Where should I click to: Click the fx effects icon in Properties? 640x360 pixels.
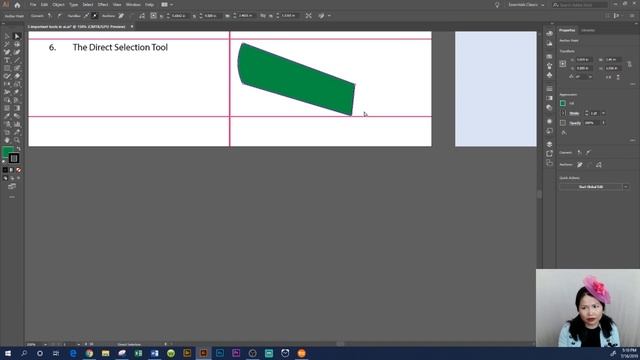click(564, 133)
